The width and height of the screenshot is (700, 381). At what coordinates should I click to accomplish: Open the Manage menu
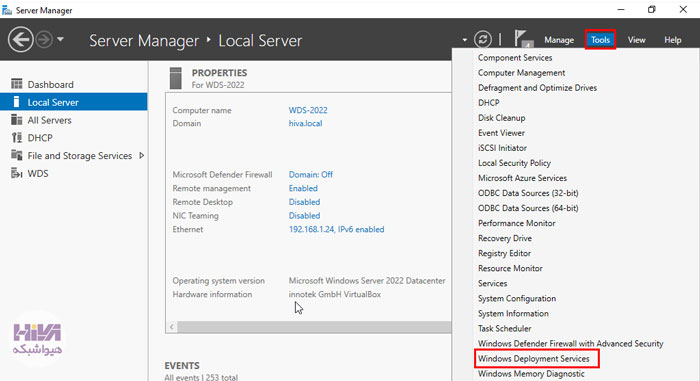pos(558,40)
